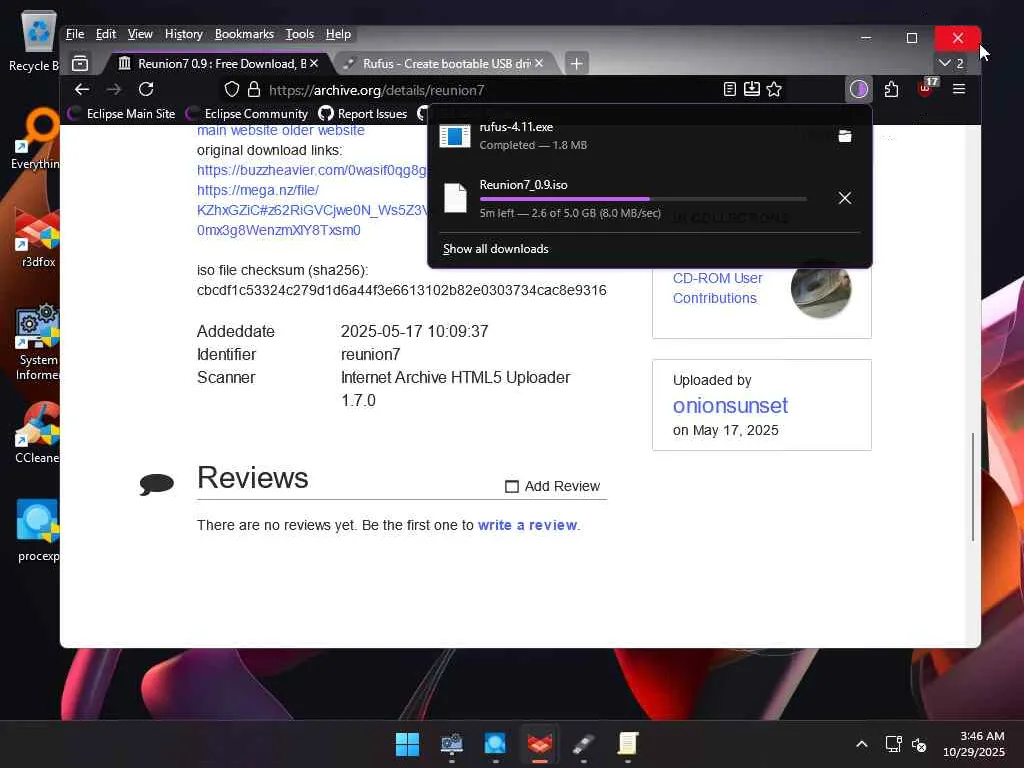Screen dimensions: 1024x768
Task: Open the hamburger application menu
Action: point(959,89)
